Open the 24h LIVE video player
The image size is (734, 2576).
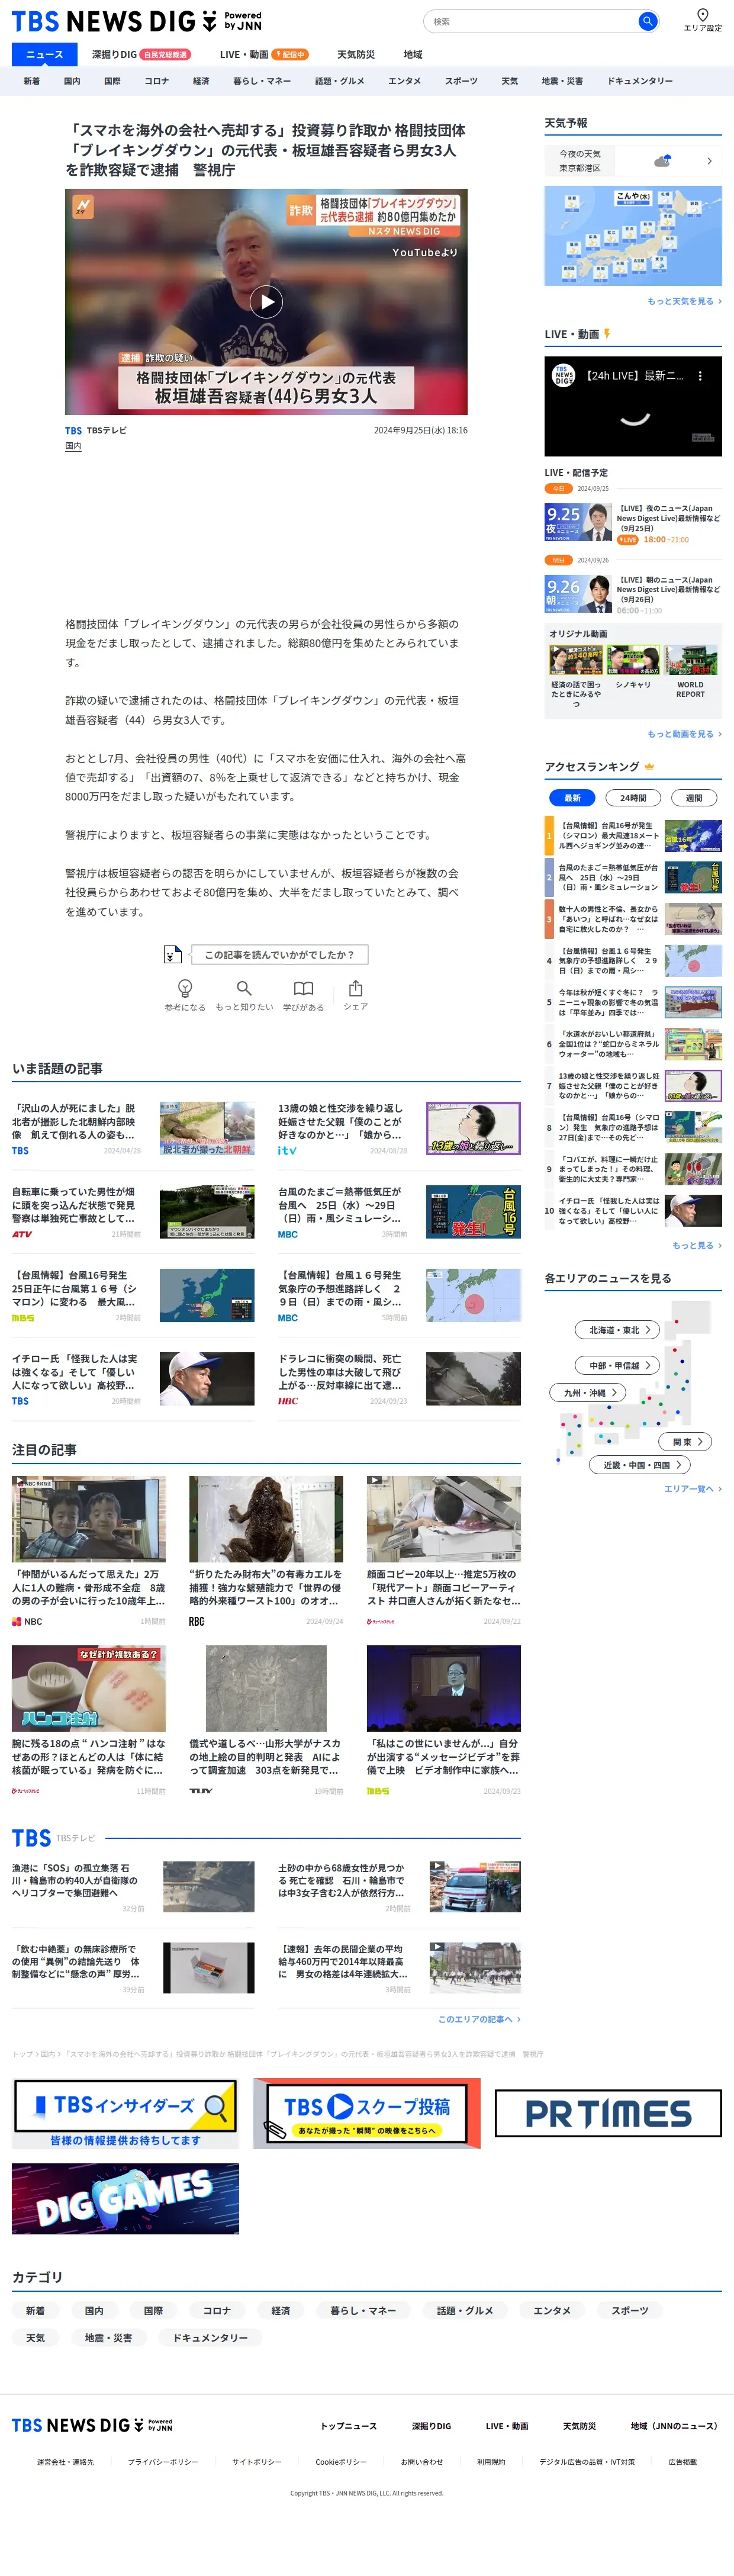tap(633, 406)
